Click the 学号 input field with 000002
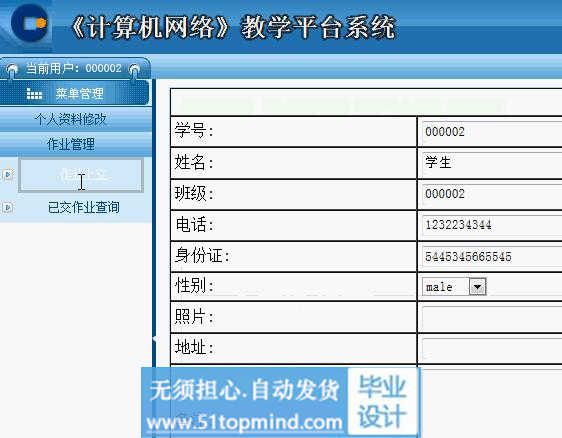Screen dimensions: 562x438 tap(492, 132)
